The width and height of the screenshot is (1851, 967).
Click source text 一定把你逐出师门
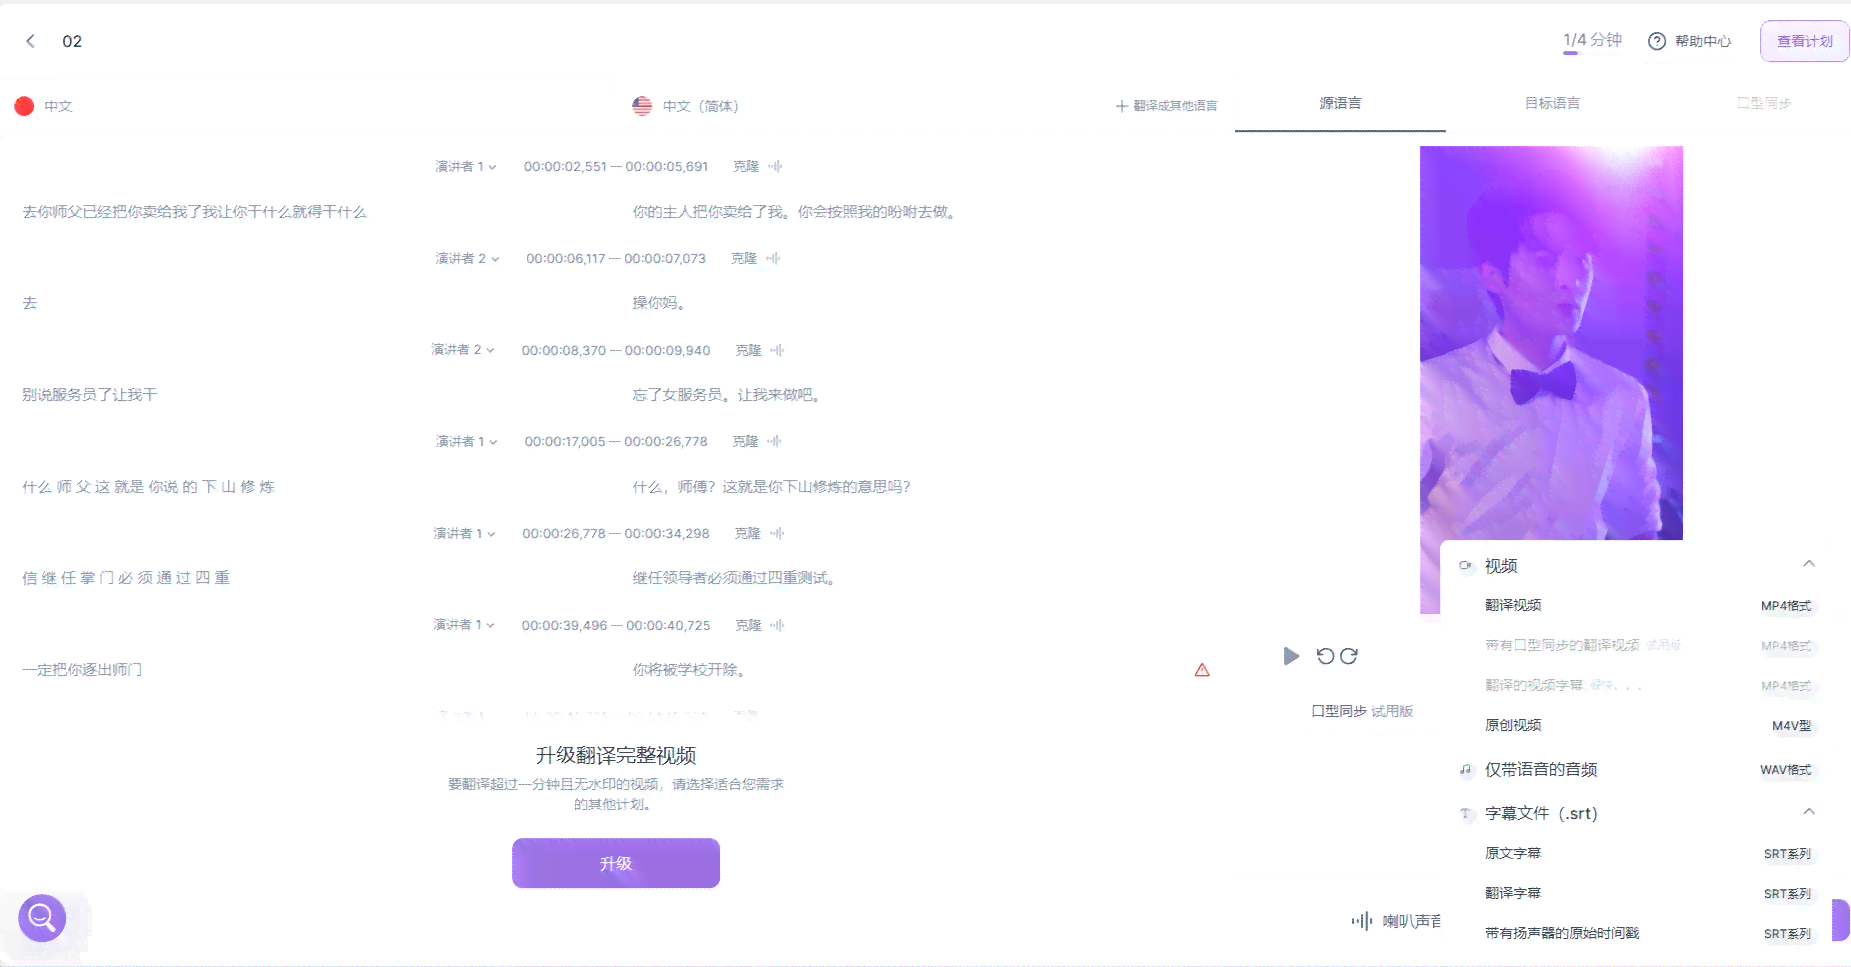tap(82, 670)
